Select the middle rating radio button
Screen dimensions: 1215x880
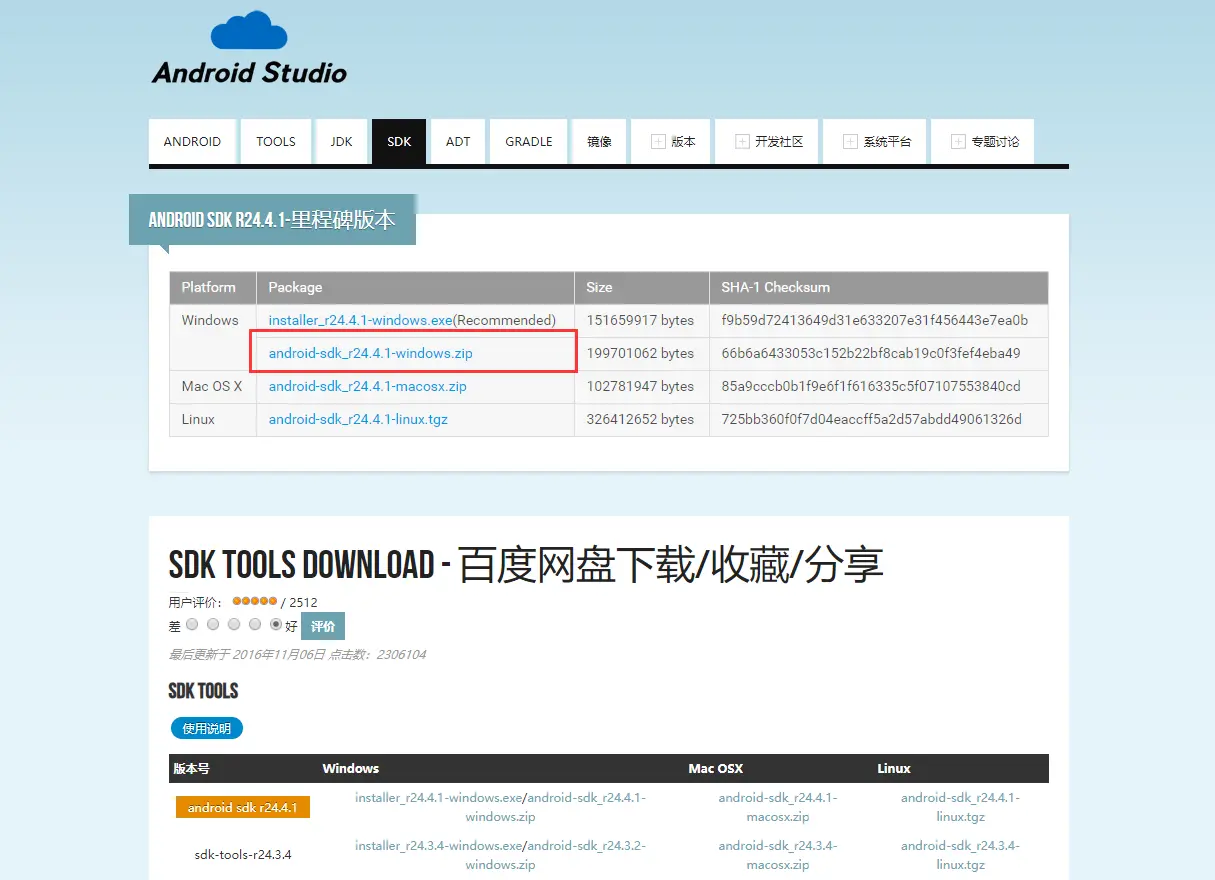(x=234, y=624)
